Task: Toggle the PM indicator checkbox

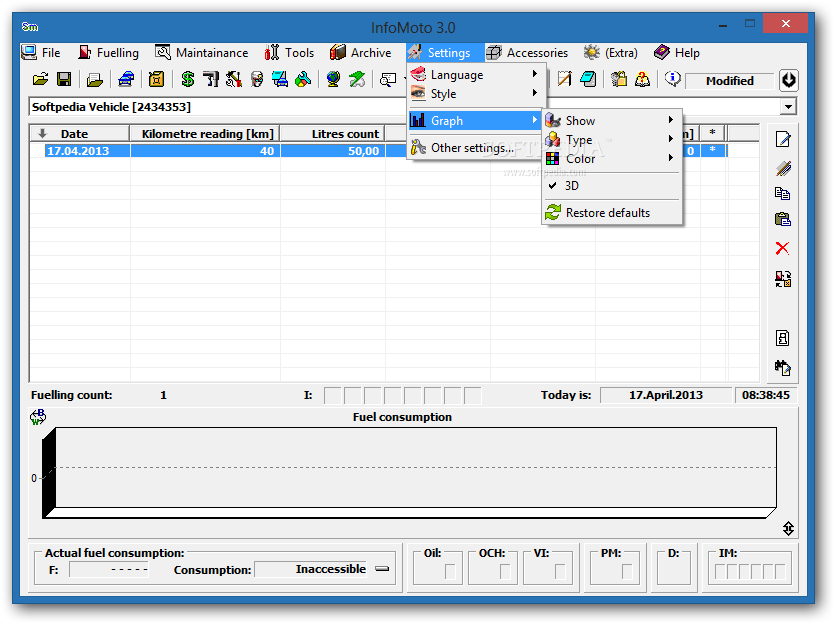Action: (x=627, y=572)
